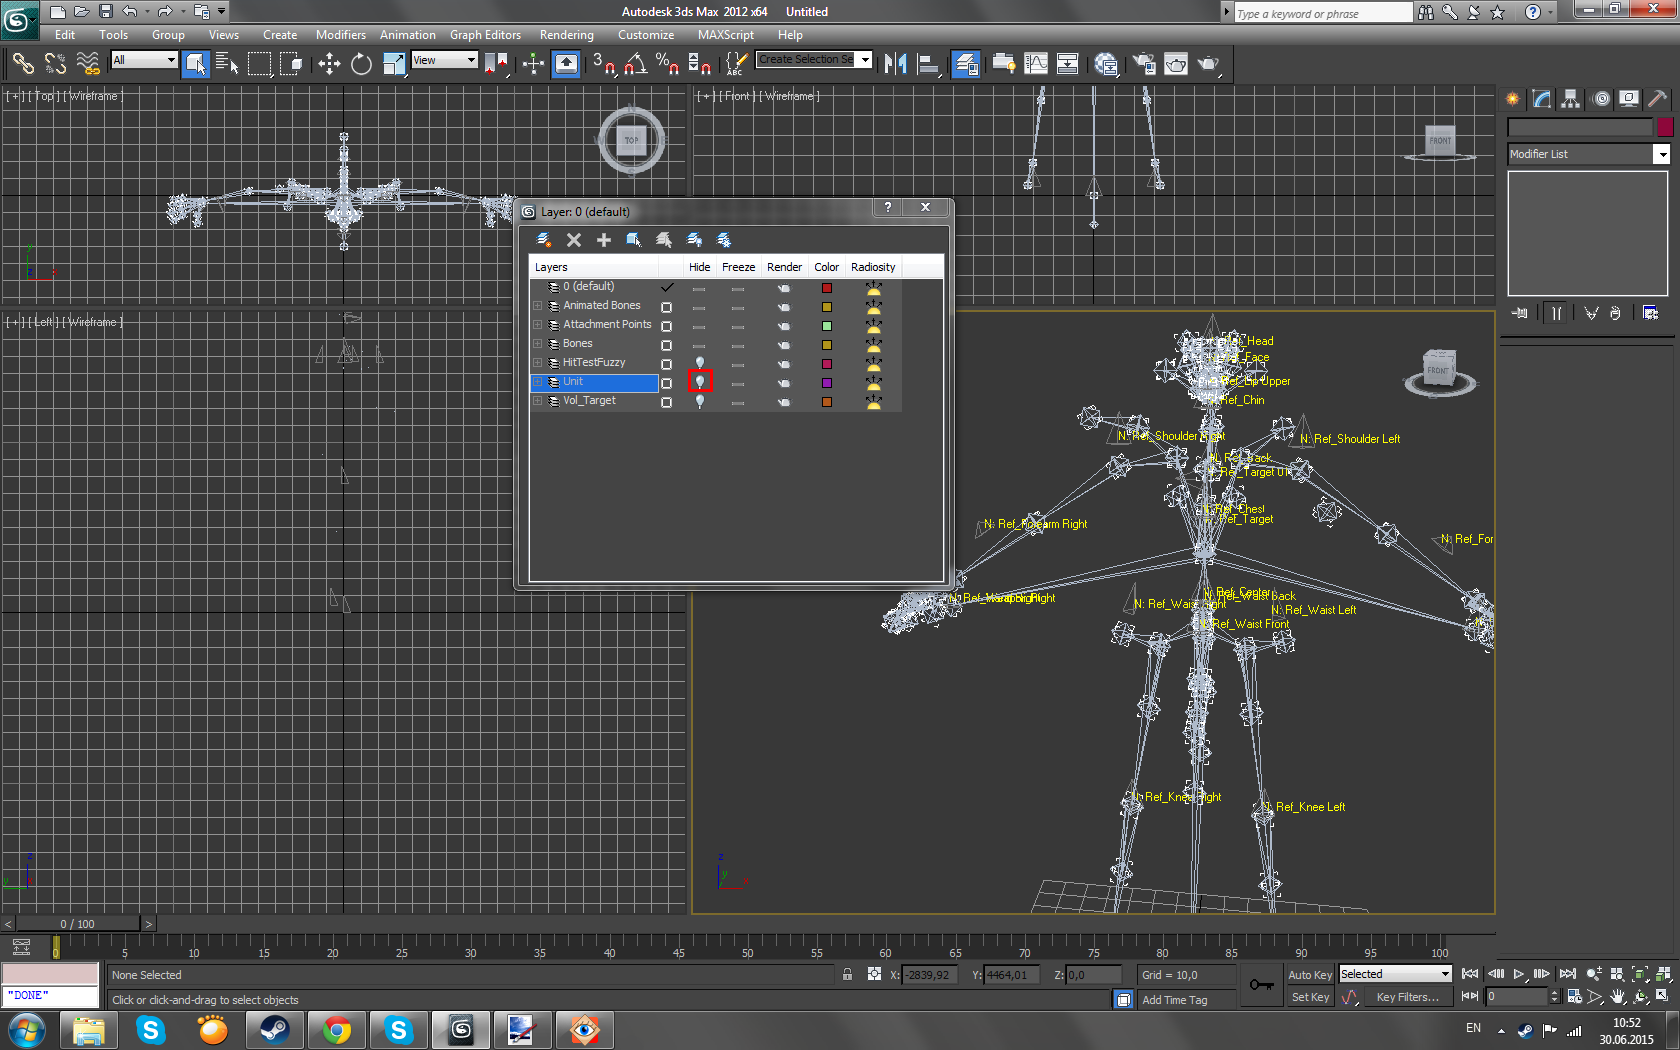1680x1050 pixels.
Task: Expand the Animated Bones layer
Action: coord(538,306)
